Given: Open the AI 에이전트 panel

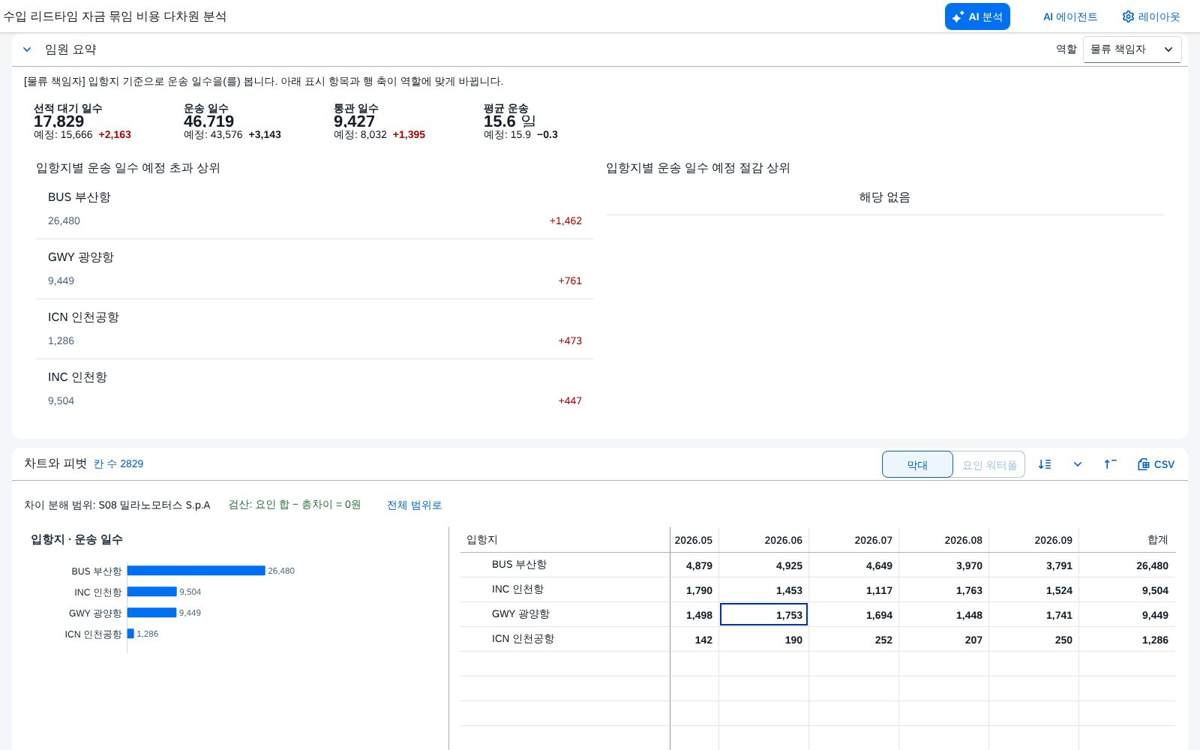Looking at the screenshot, I should [x=1070, y=17].
